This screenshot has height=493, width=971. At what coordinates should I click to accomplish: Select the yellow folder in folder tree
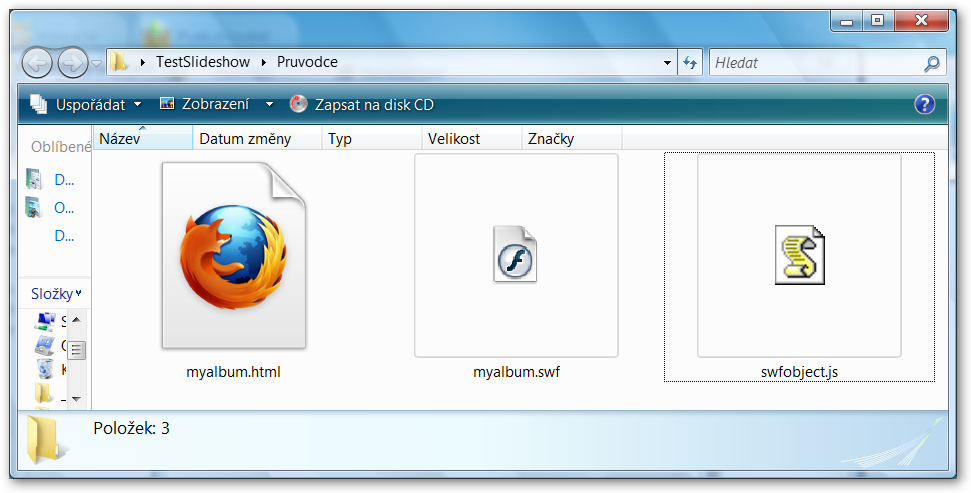(43, 393)
